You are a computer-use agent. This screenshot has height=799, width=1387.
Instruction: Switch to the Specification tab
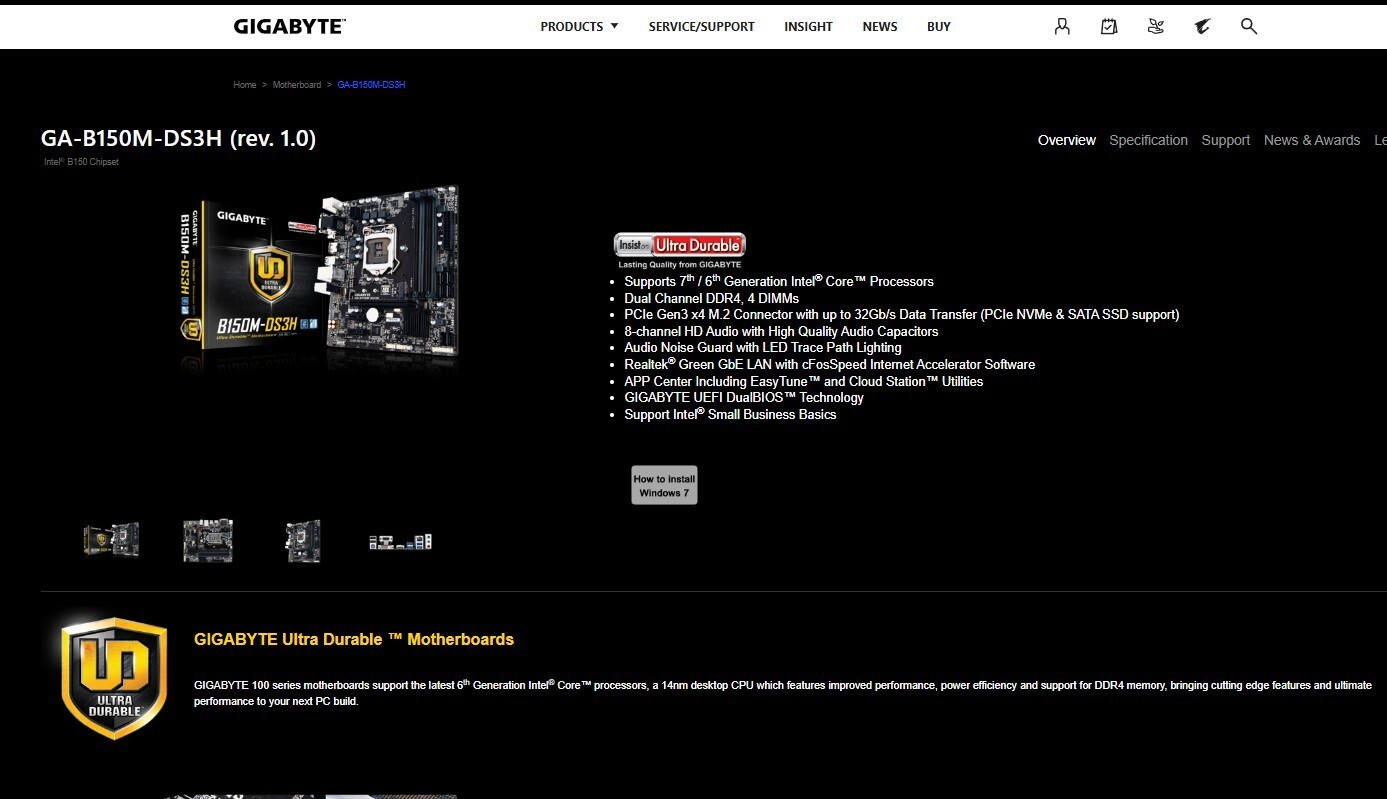[1148, 140]
